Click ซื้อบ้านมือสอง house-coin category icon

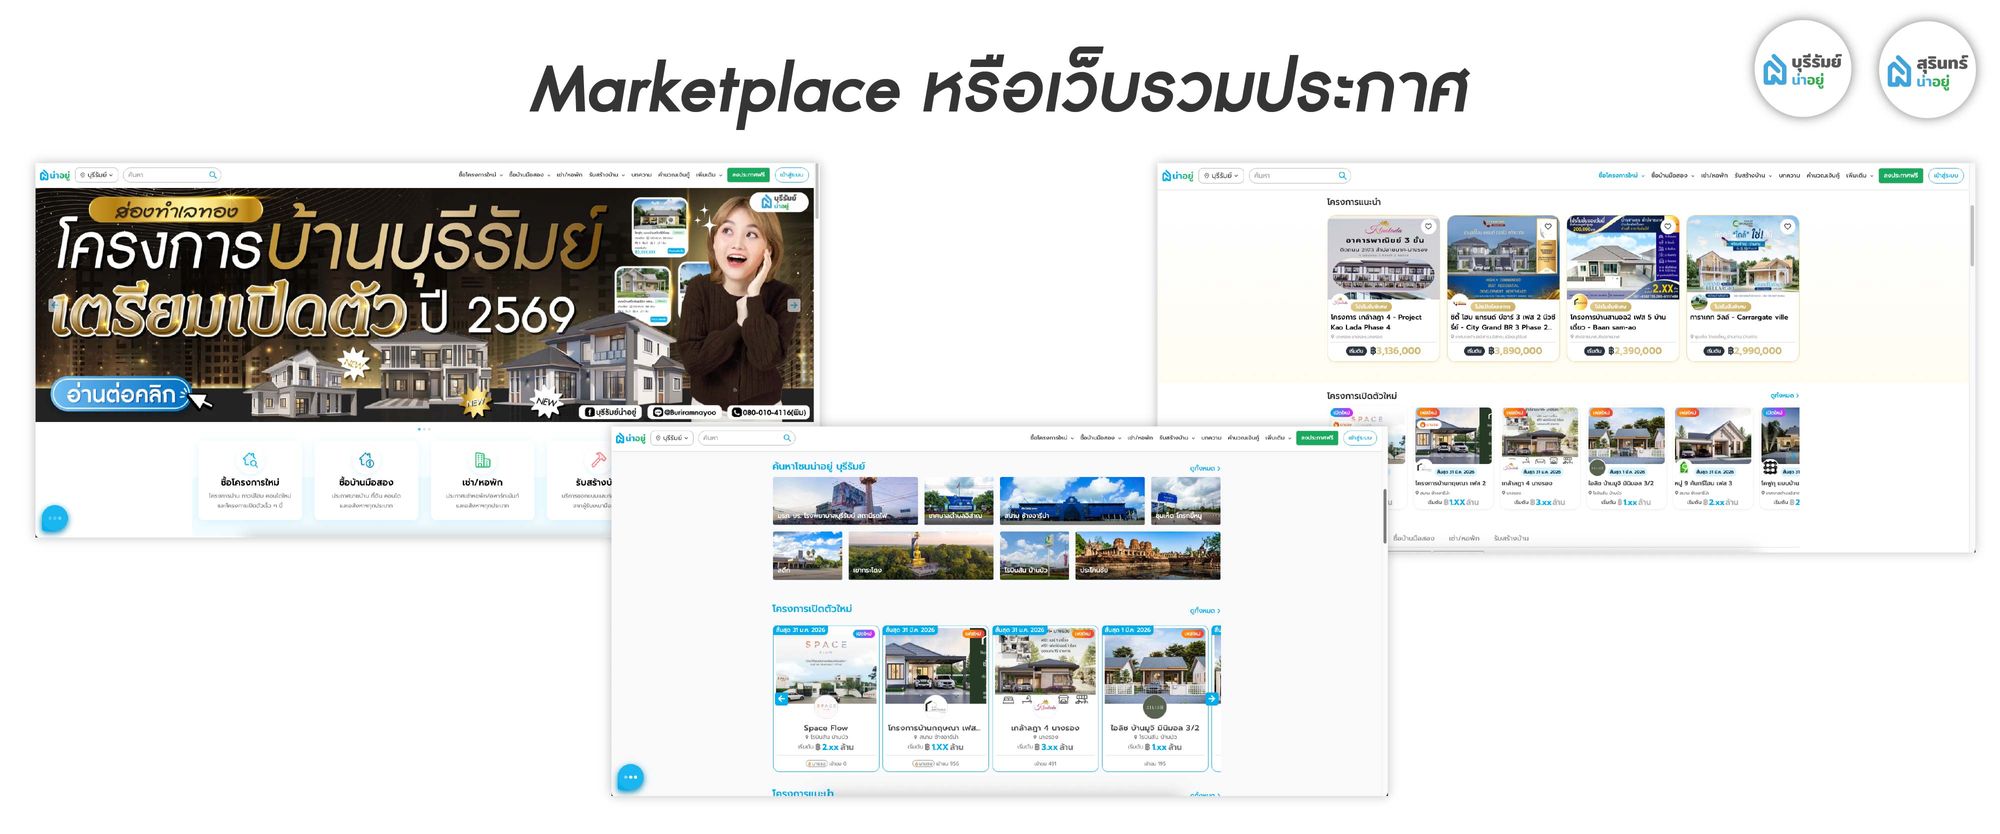(366, 460)
